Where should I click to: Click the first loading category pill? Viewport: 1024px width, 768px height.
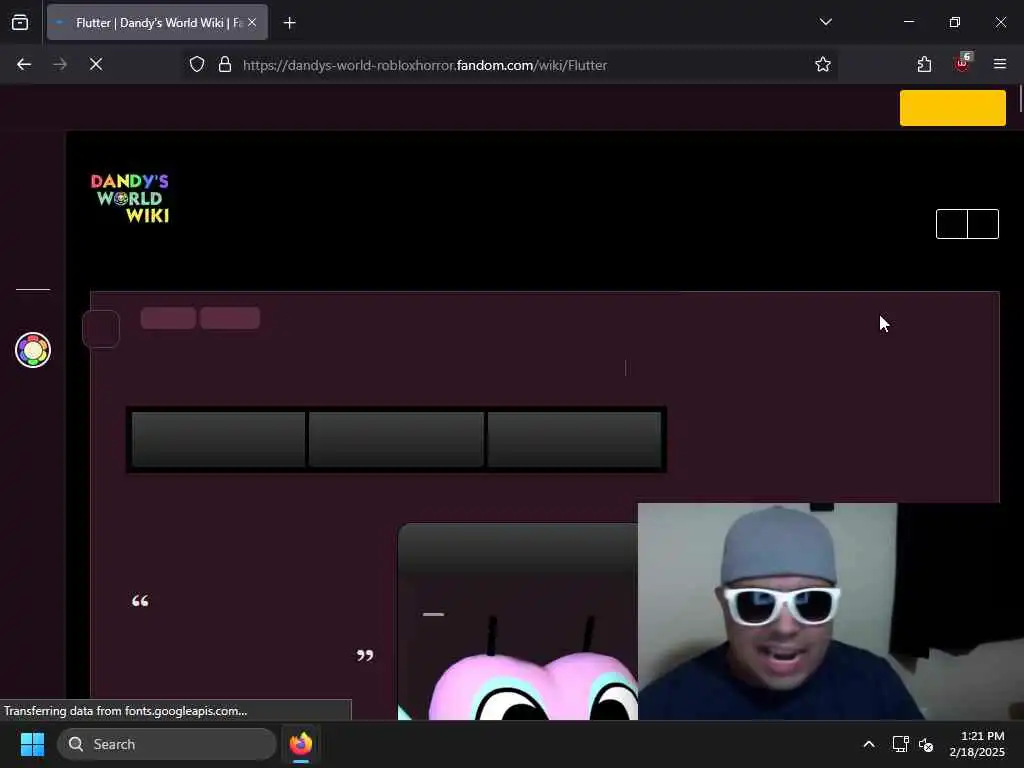coord(168,318)
